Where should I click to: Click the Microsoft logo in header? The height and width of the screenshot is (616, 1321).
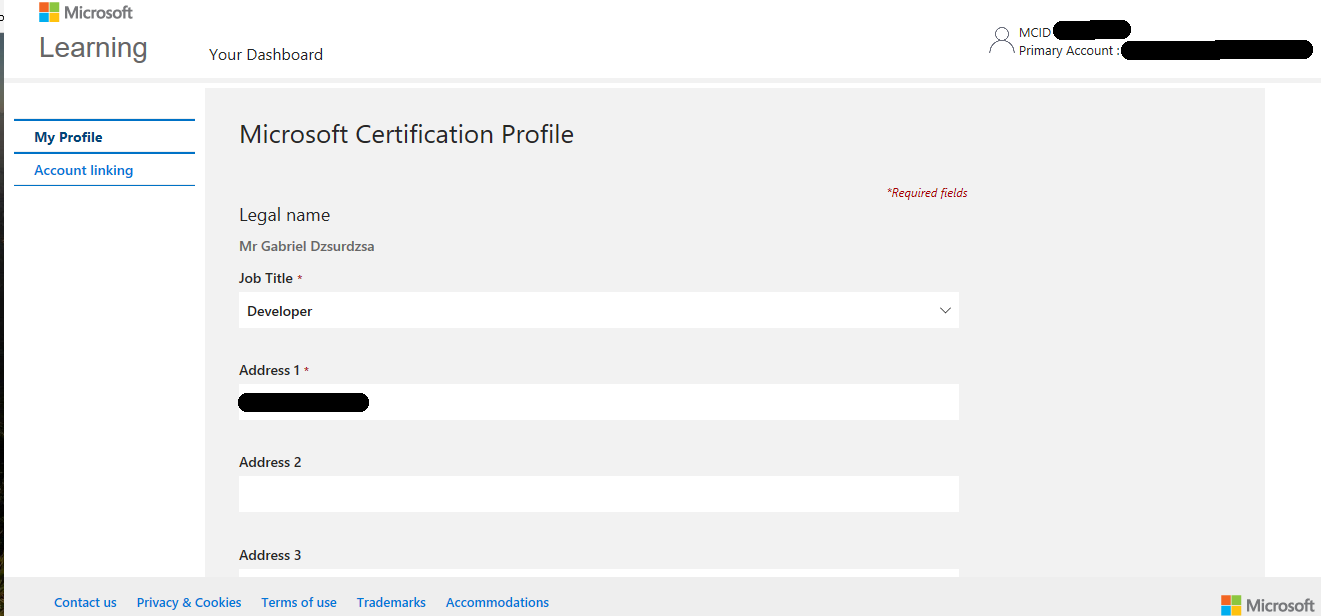click(x=86, y=12)
